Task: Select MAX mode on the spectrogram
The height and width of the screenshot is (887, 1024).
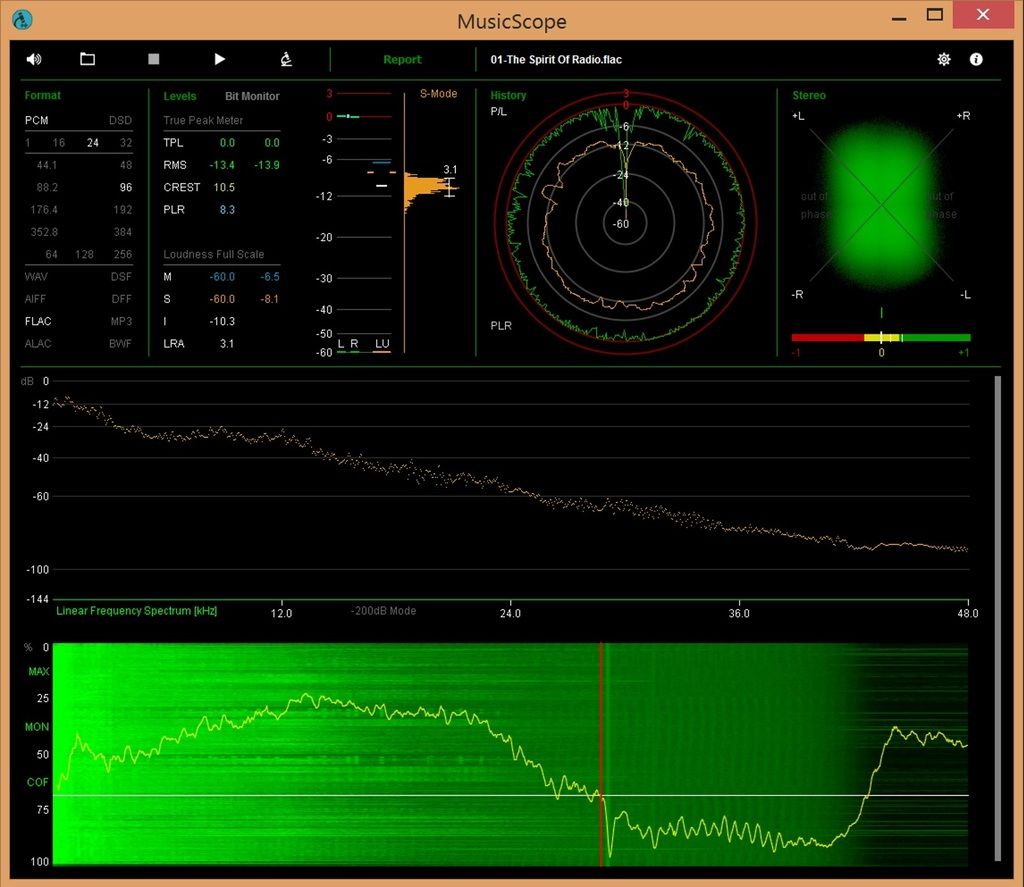Action: 38,671
